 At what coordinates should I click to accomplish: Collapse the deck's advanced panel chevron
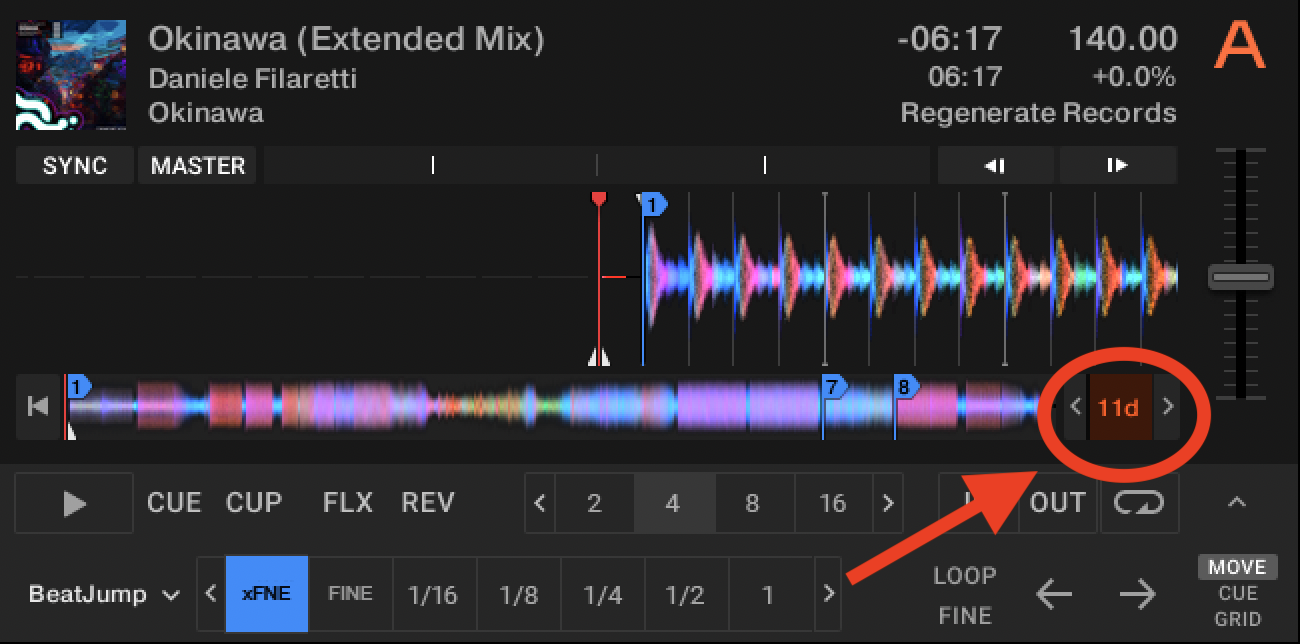[x=1237, y=502]
